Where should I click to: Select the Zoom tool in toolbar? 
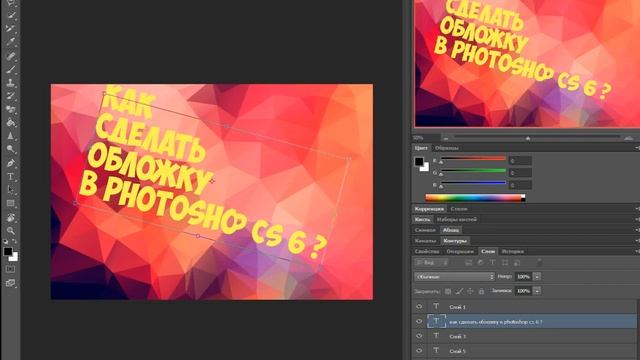(11, 231)
